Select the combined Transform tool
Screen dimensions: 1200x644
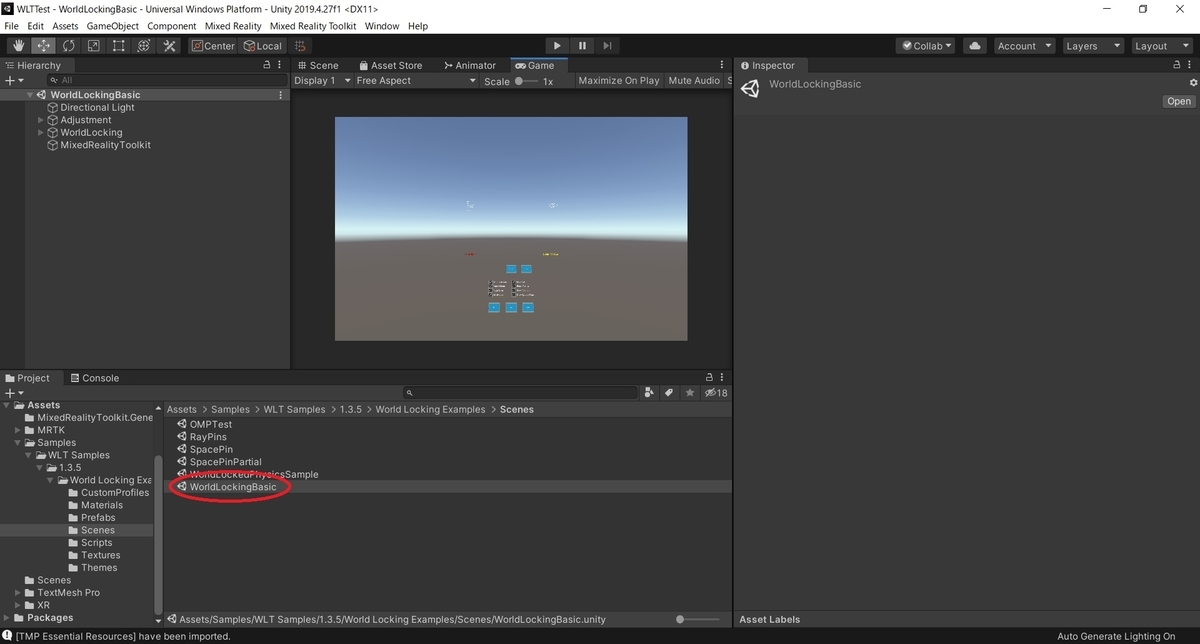tap(143, 46)
